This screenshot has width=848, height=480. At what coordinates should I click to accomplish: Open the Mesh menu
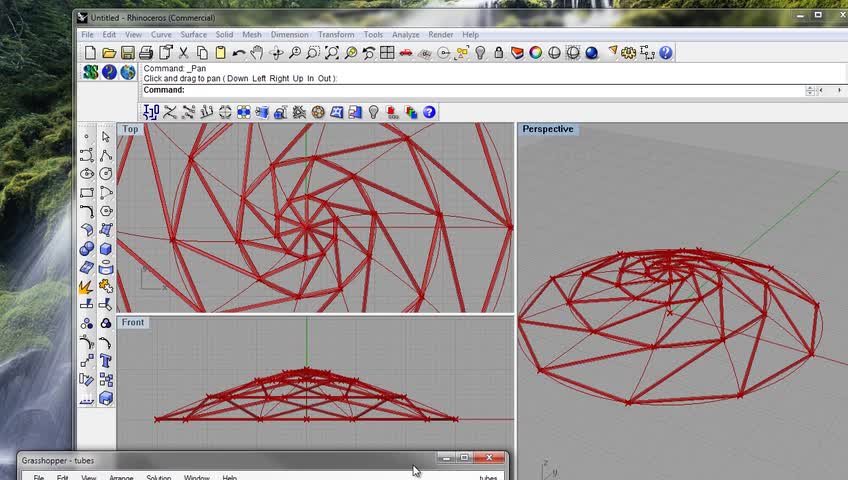(x=252, y=35)
